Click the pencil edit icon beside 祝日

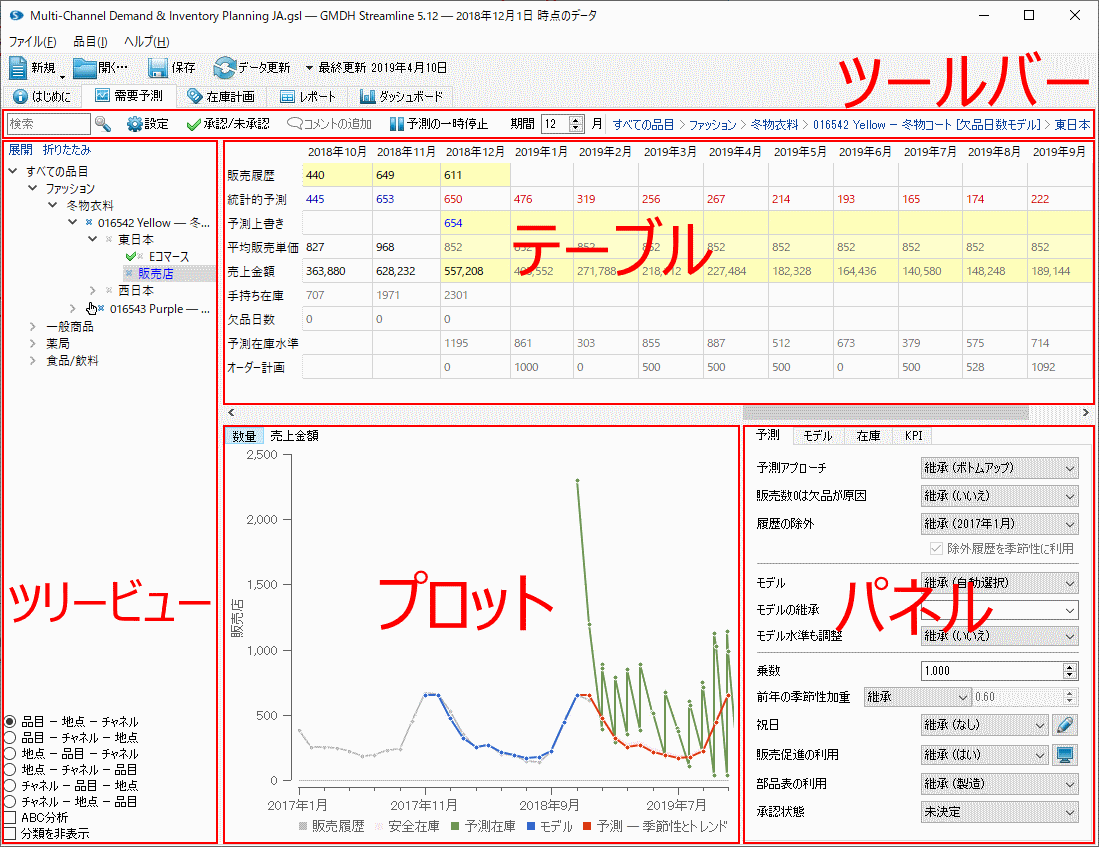click(1066, 725)
